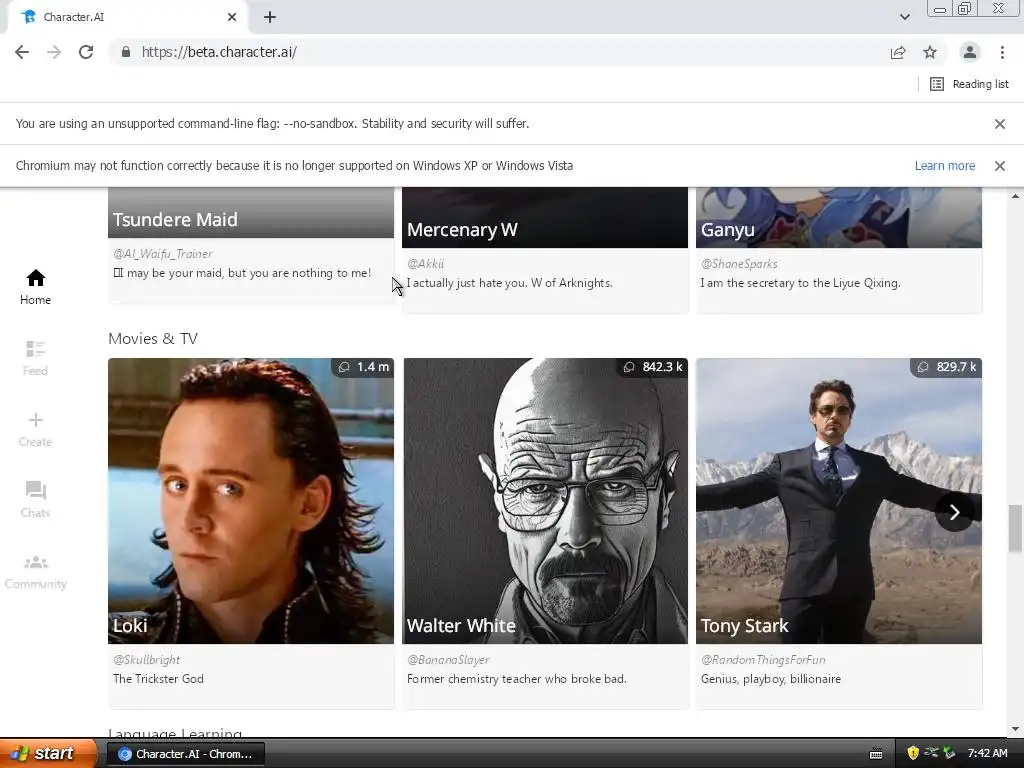Show next Movies & TV characters

954,513
